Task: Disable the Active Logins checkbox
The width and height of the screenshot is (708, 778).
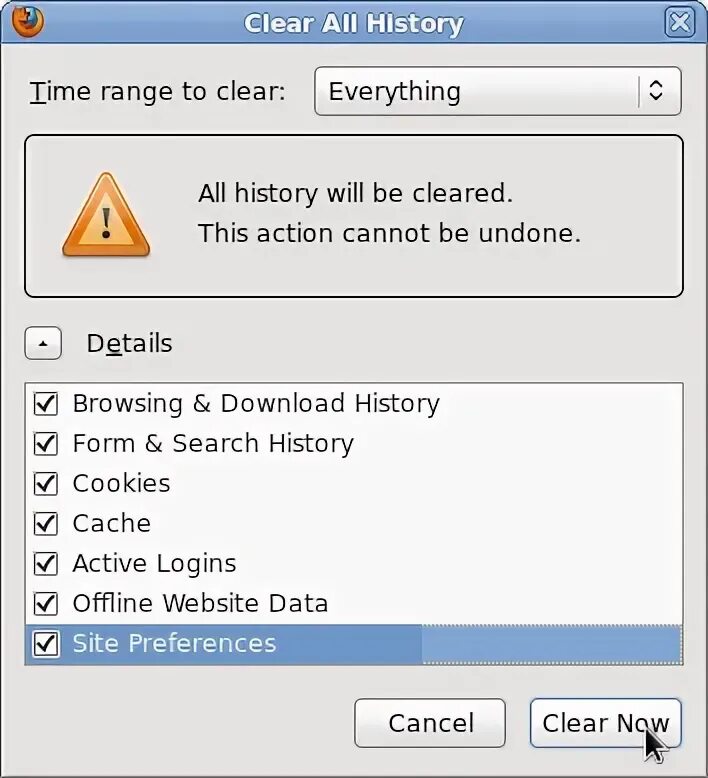Action: point(46,564)
